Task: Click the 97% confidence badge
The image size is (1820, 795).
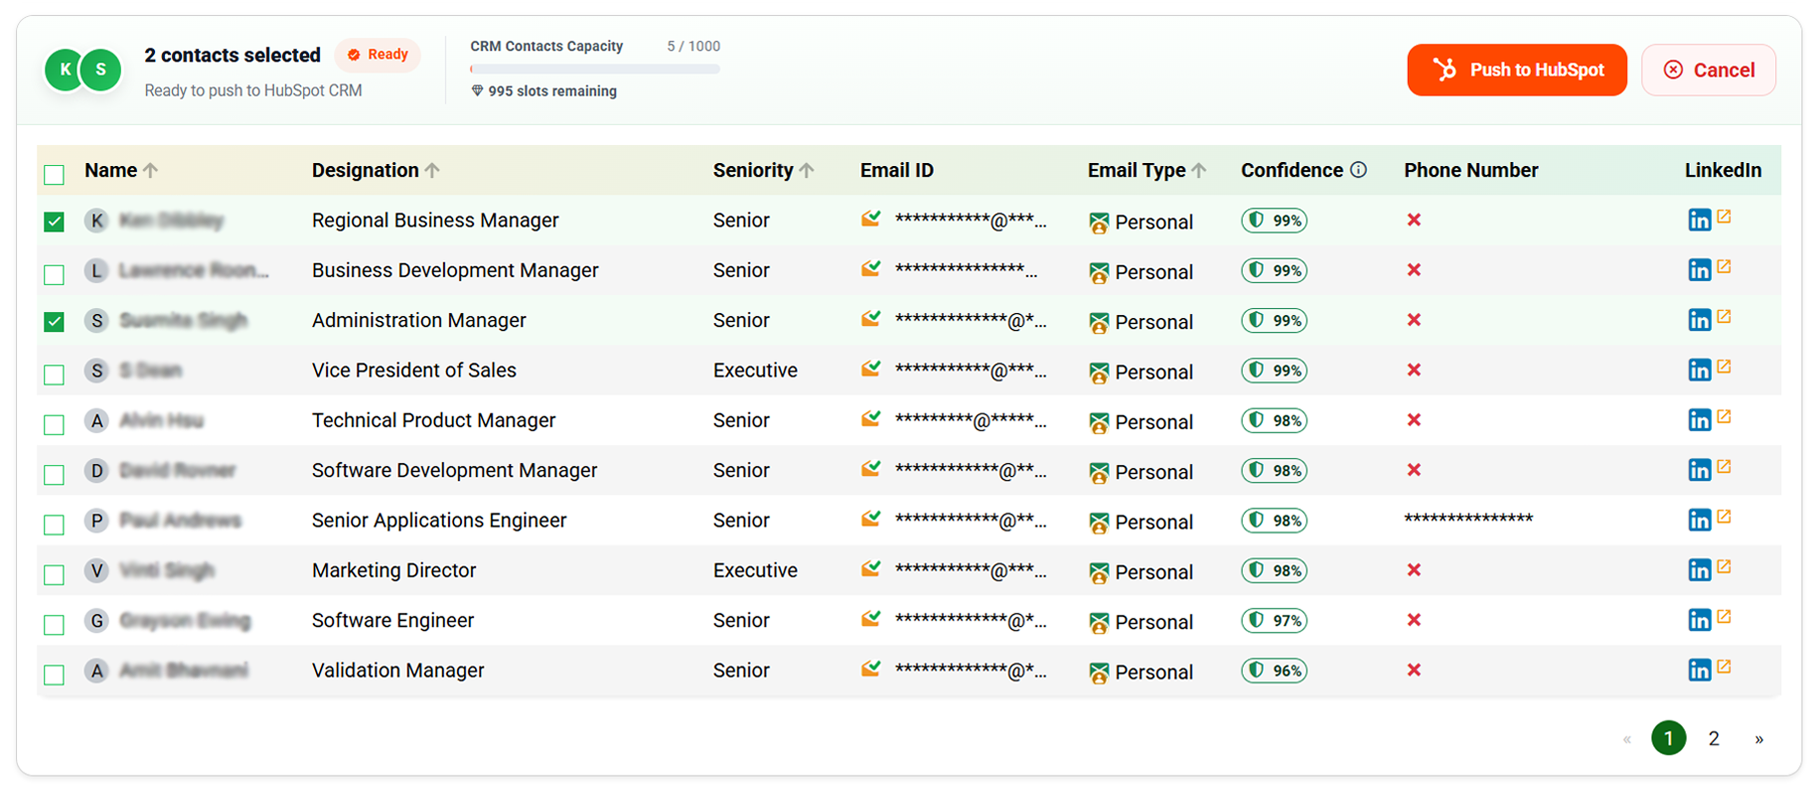Action: point(1274,620)
